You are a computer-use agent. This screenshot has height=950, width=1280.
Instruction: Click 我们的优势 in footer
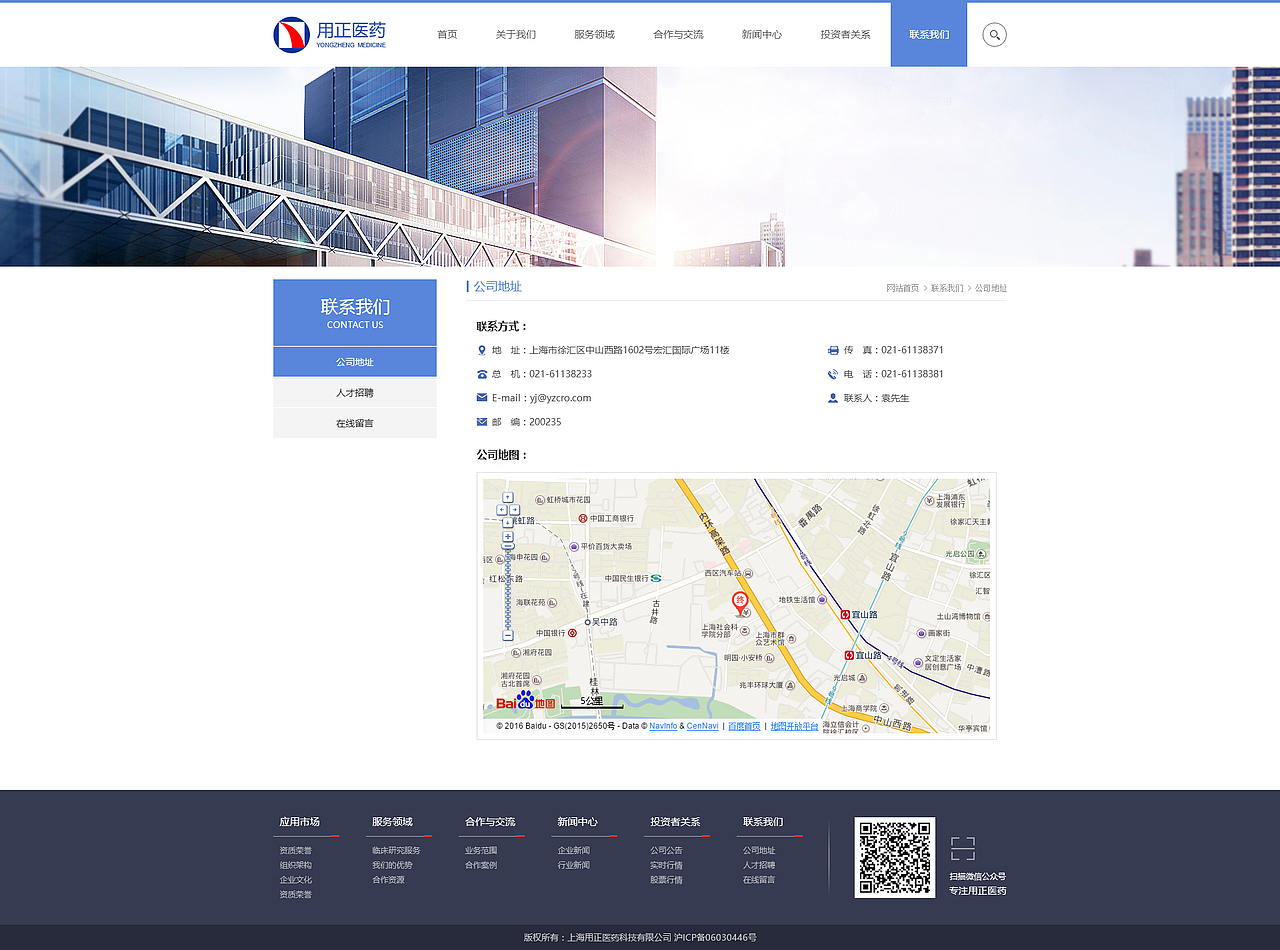coord(392,865)
